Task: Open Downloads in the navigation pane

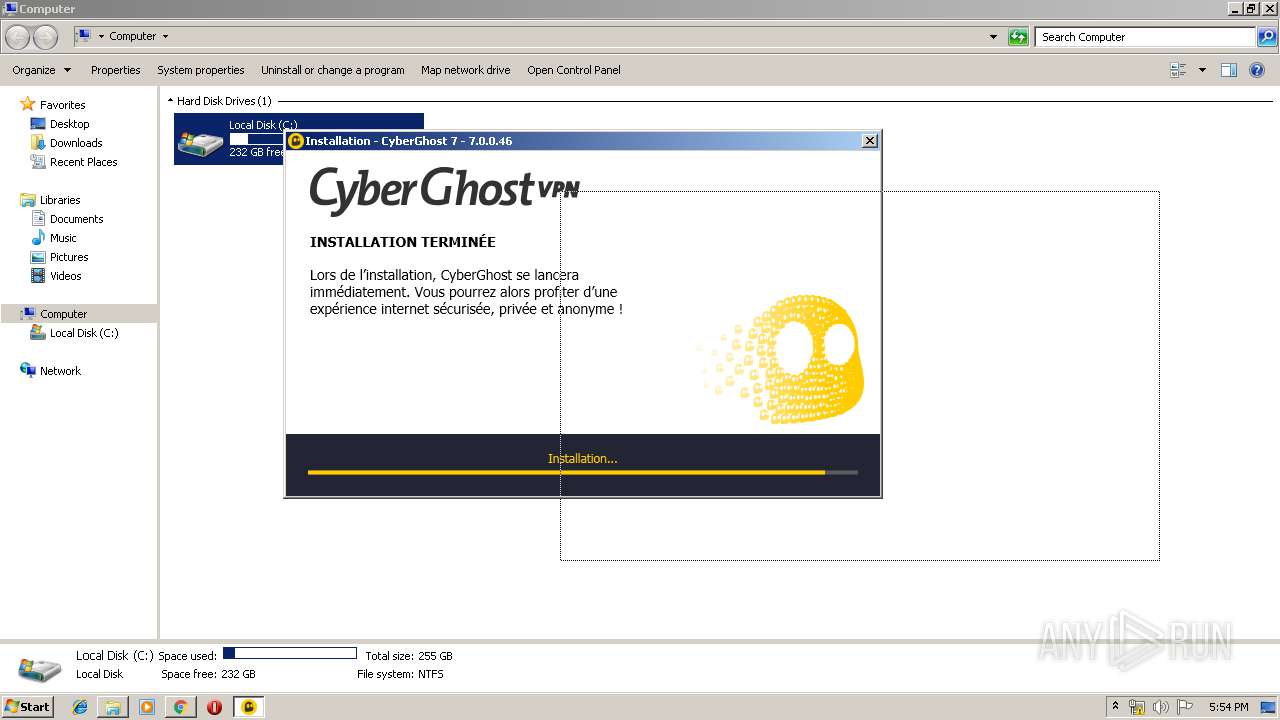Action: tap(76, 143)
